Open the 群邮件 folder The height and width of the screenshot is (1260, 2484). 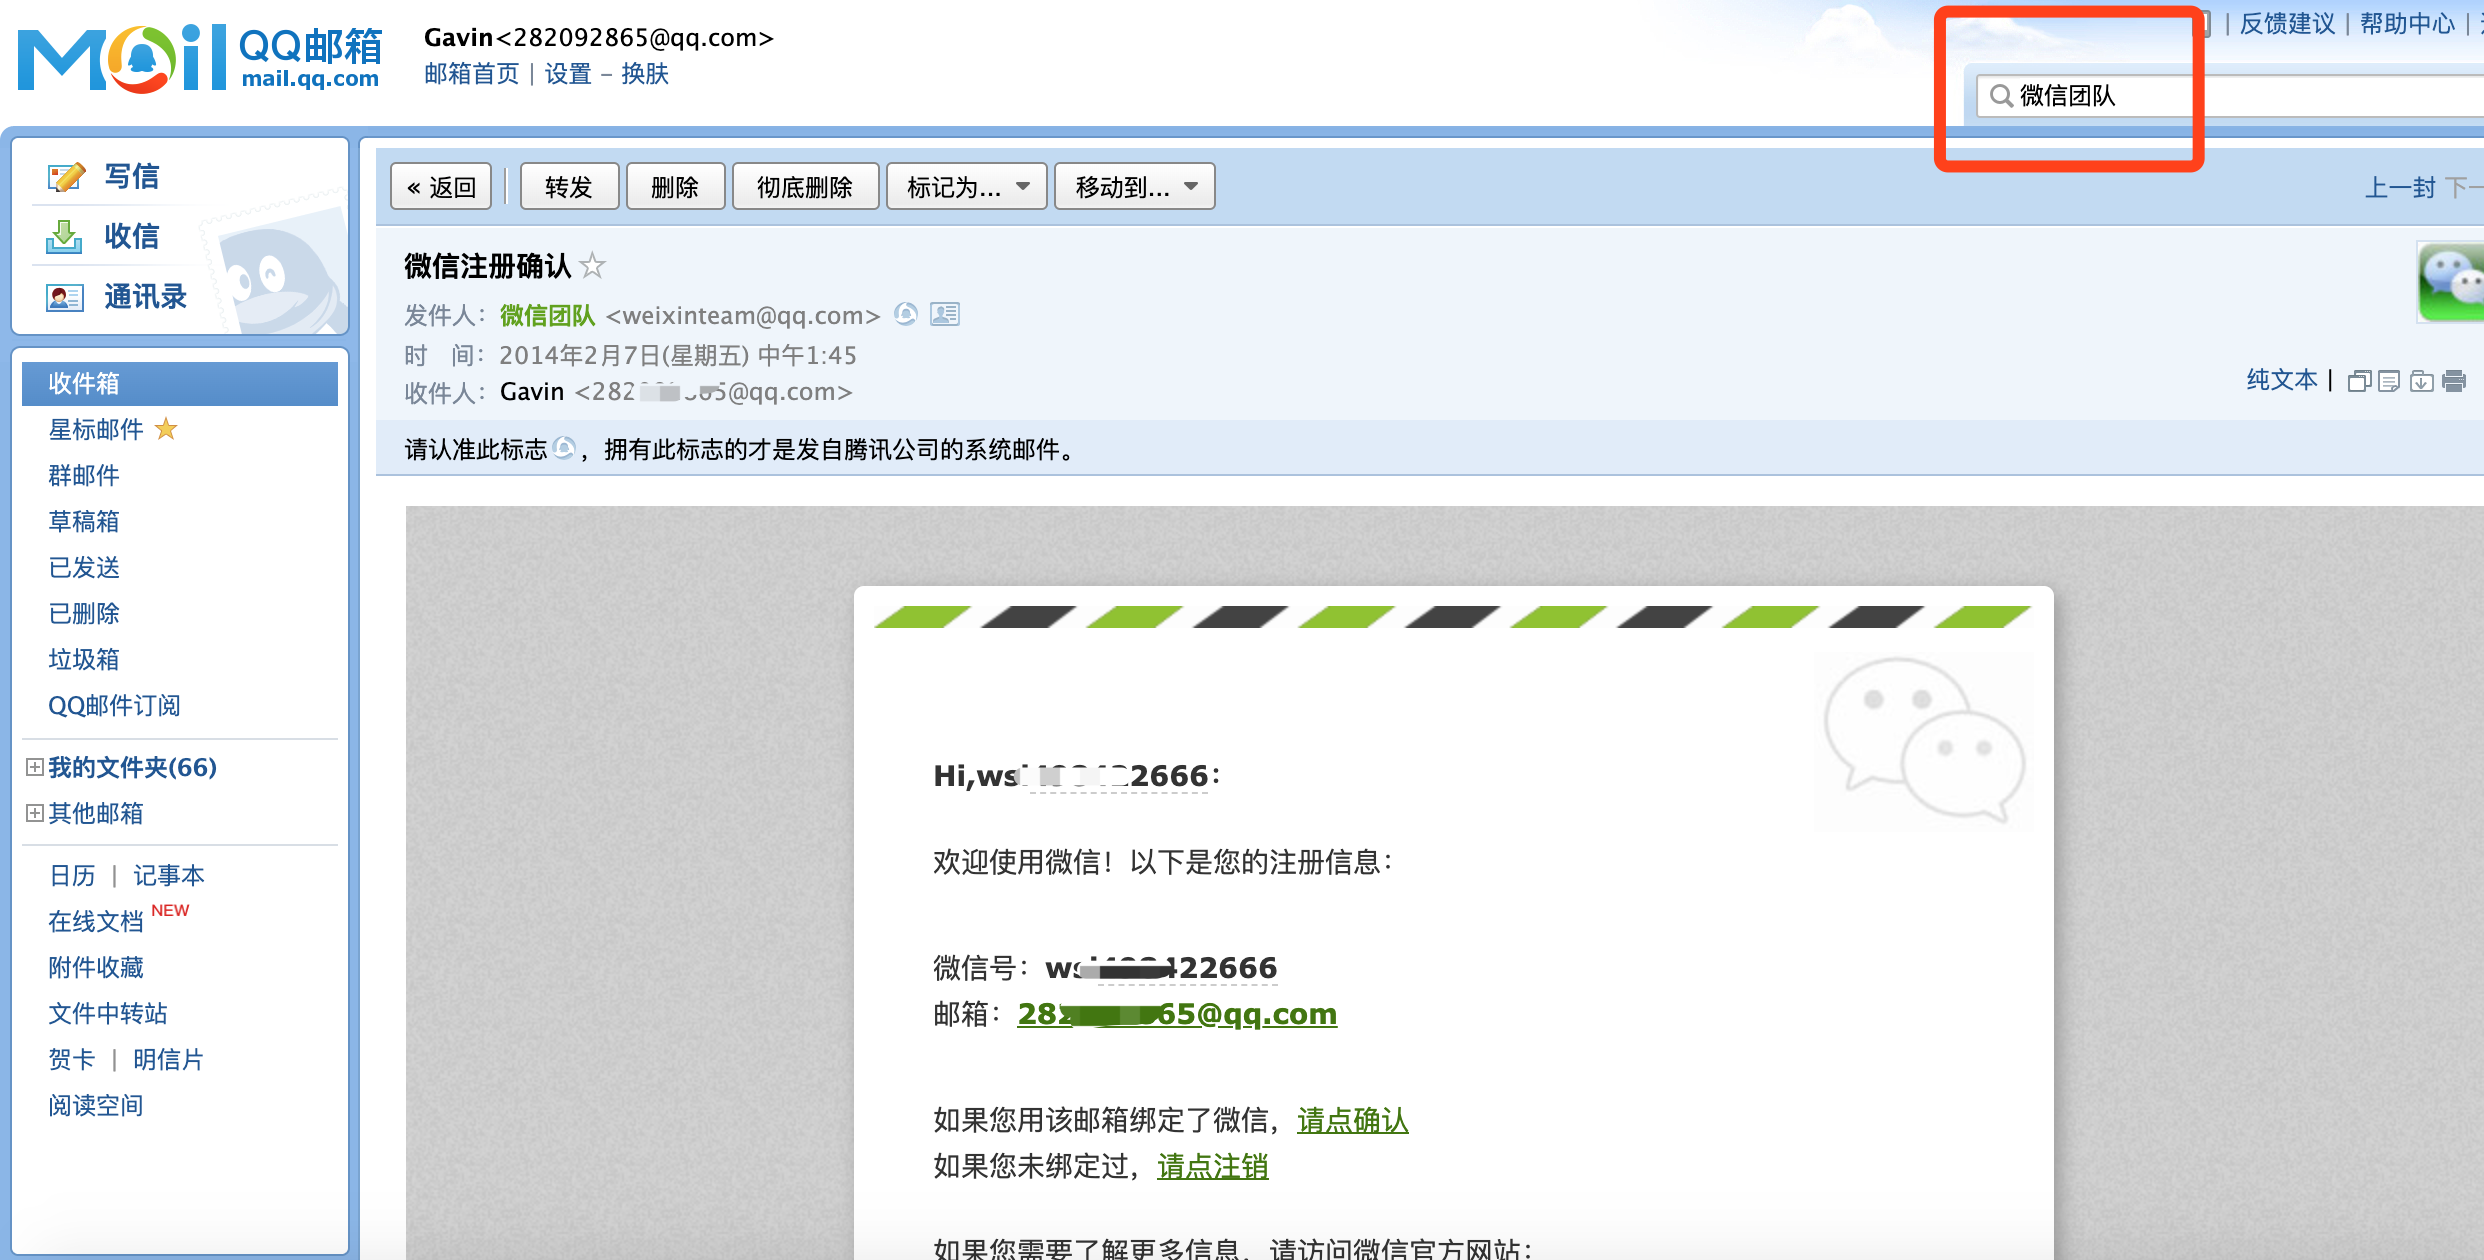pyautogui.click(x=84, y=476)
